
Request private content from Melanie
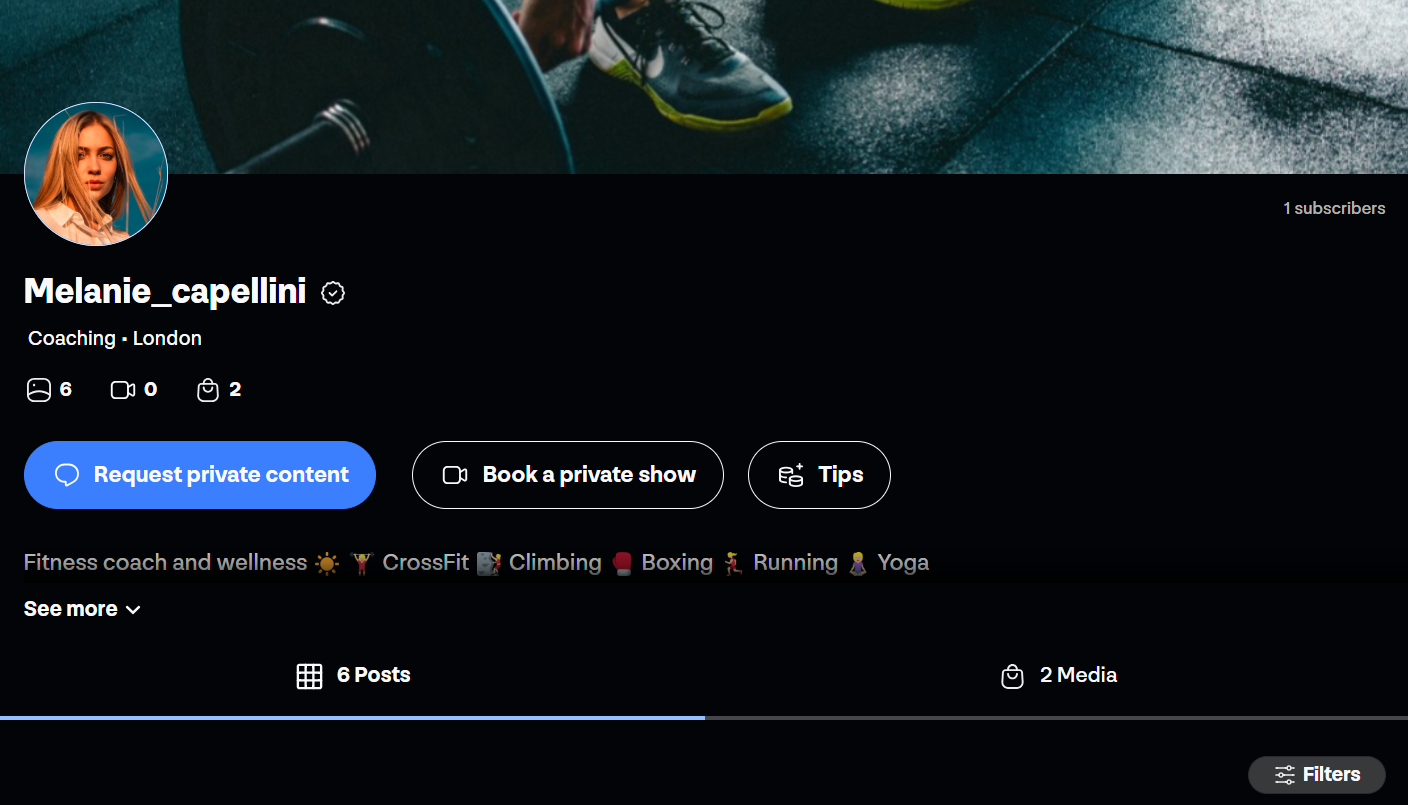(x=200, y=475)
